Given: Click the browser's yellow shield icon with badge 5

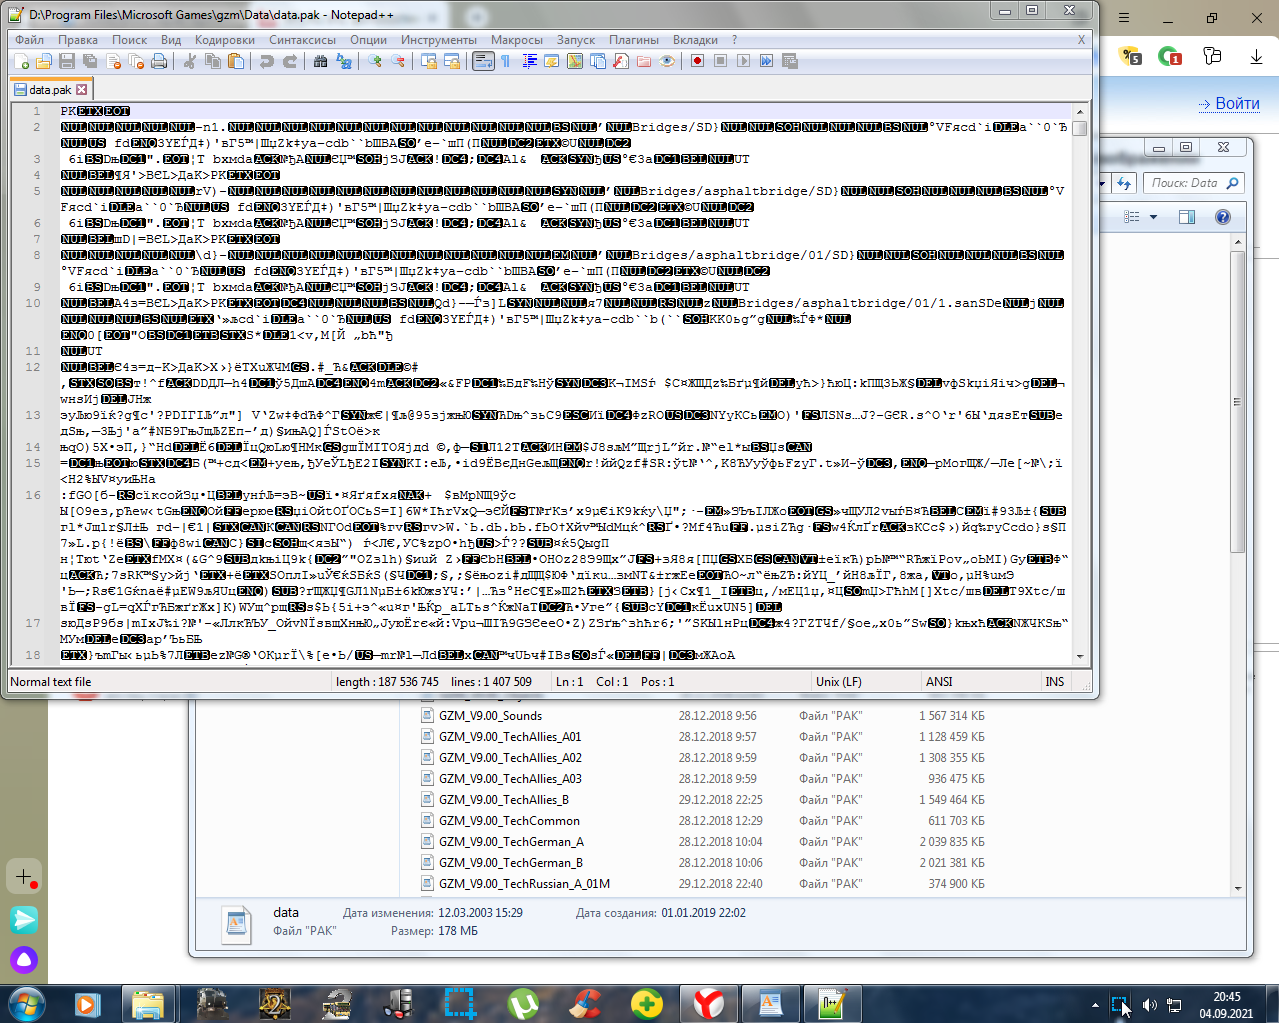Looking at the screenshot, I should (1130, 56).
